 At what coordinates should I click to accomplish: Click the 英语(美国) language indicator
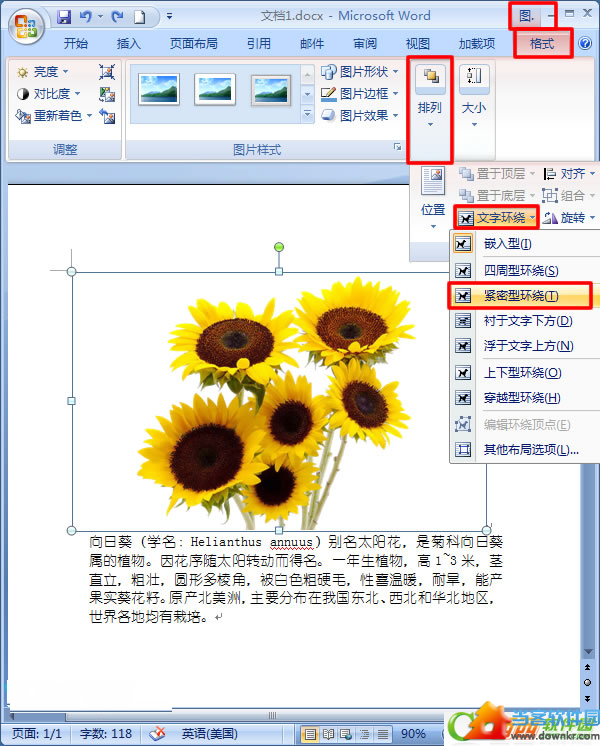click(209, 733)
